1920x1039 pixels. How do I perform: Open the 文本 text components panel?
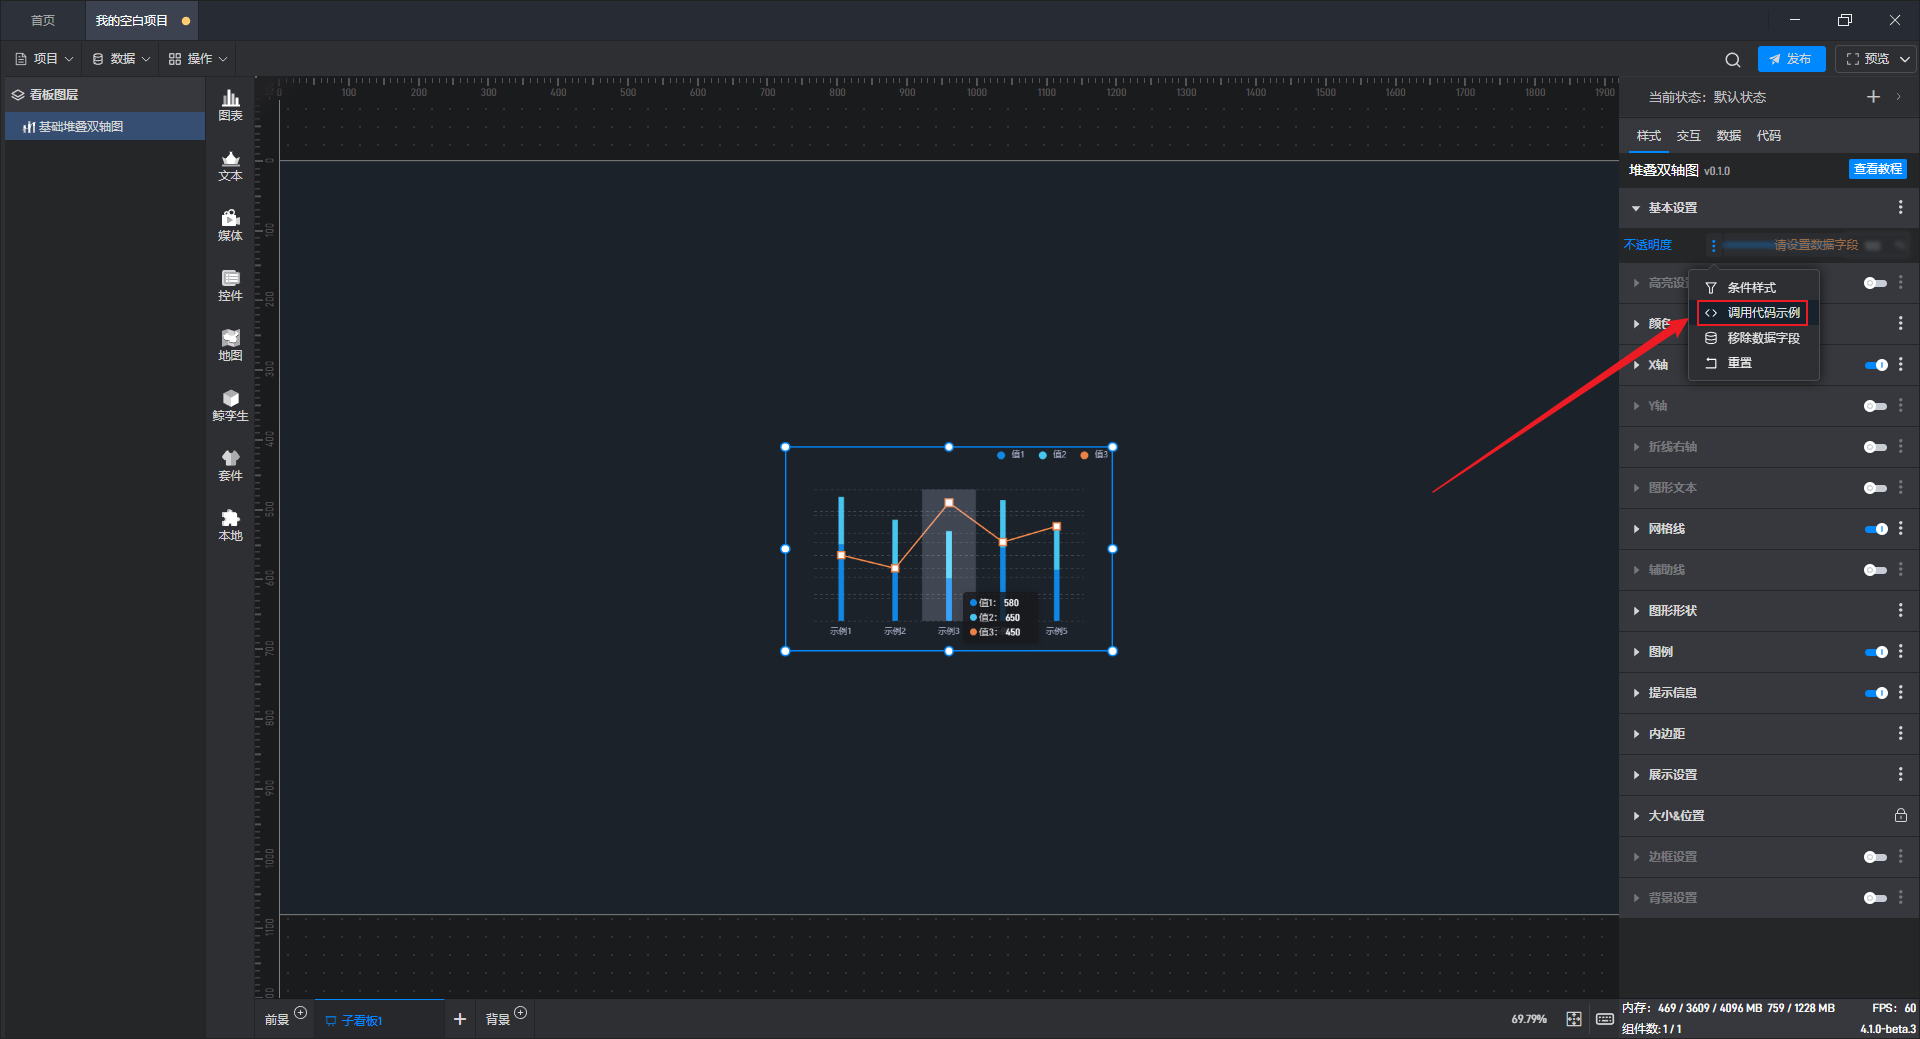click(230, 165)
